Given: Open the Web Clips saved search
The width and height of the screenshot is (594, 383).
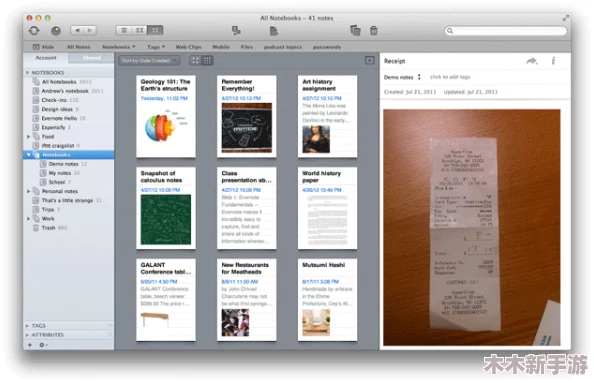Looking at the screenshot, I should click(x=188, y=47).
